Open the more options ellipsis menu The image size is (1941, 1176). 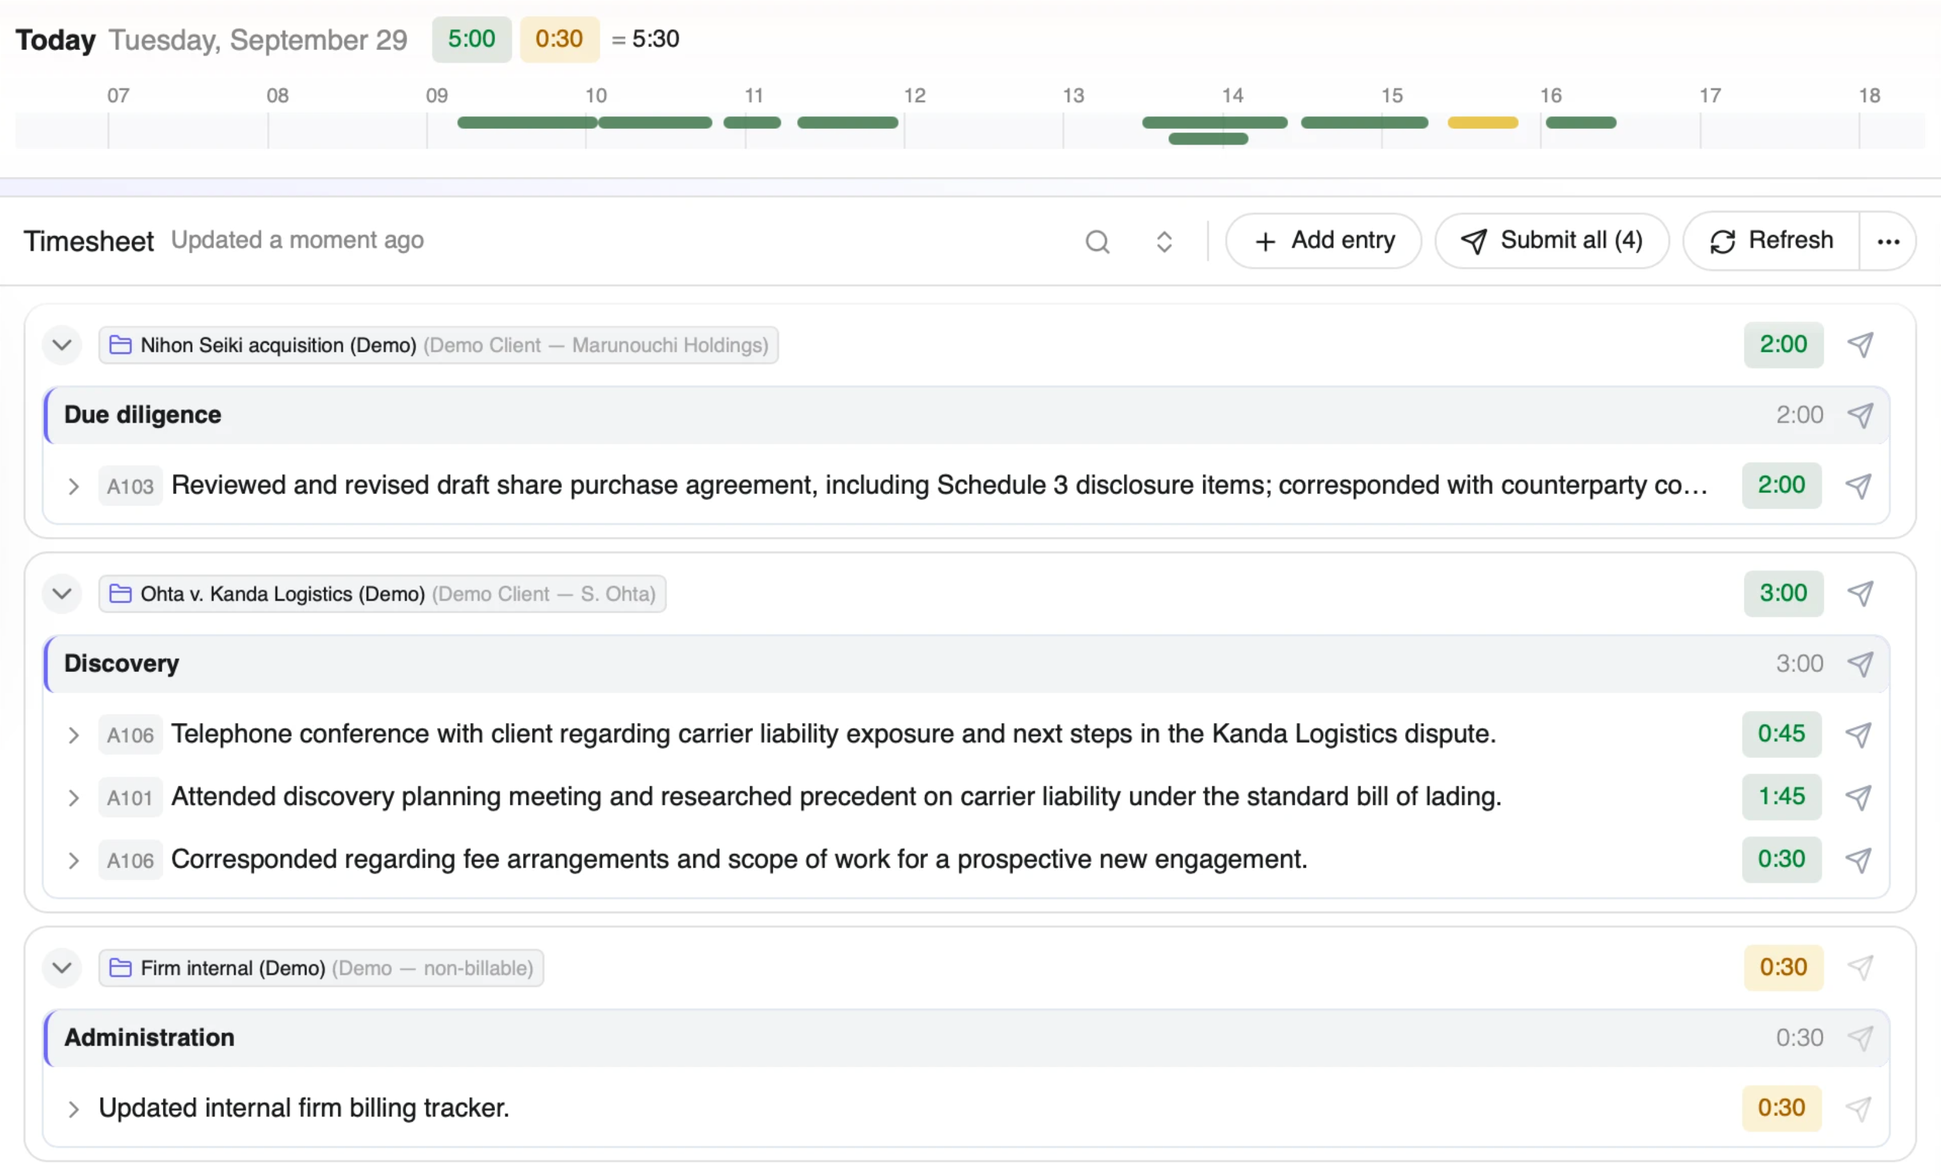tap(1888, 241)
